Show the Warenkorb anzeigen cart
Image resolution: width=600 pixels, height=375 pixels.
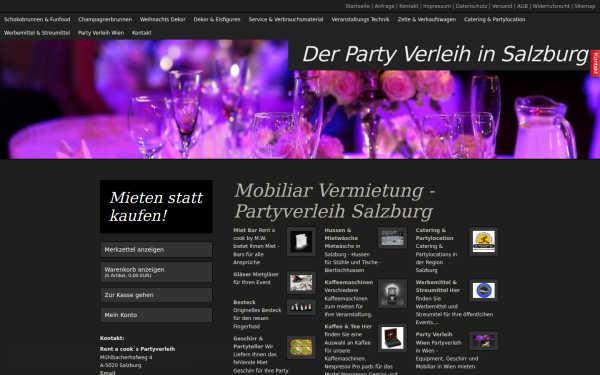(x=156, y=272)
